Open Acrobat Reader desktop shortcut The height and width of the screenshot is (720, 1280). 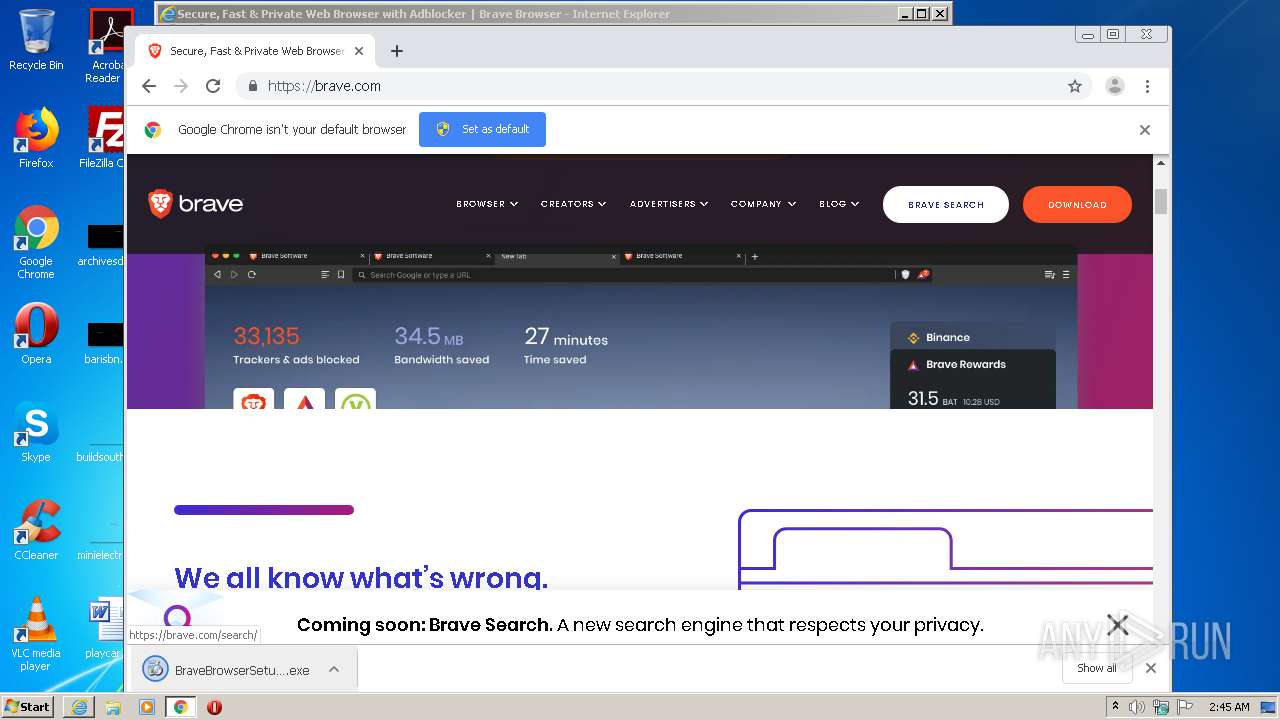click(106, 45)
